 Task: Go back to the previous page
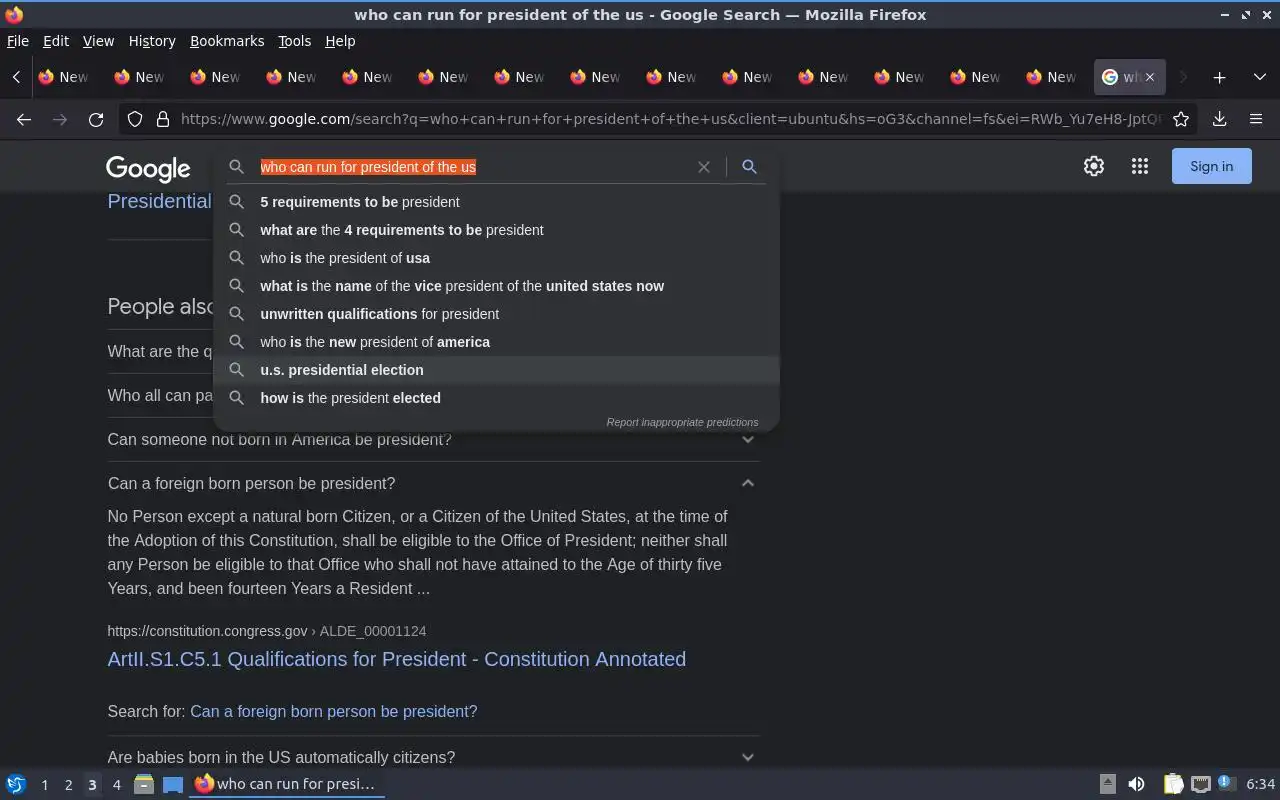[24, 119]
